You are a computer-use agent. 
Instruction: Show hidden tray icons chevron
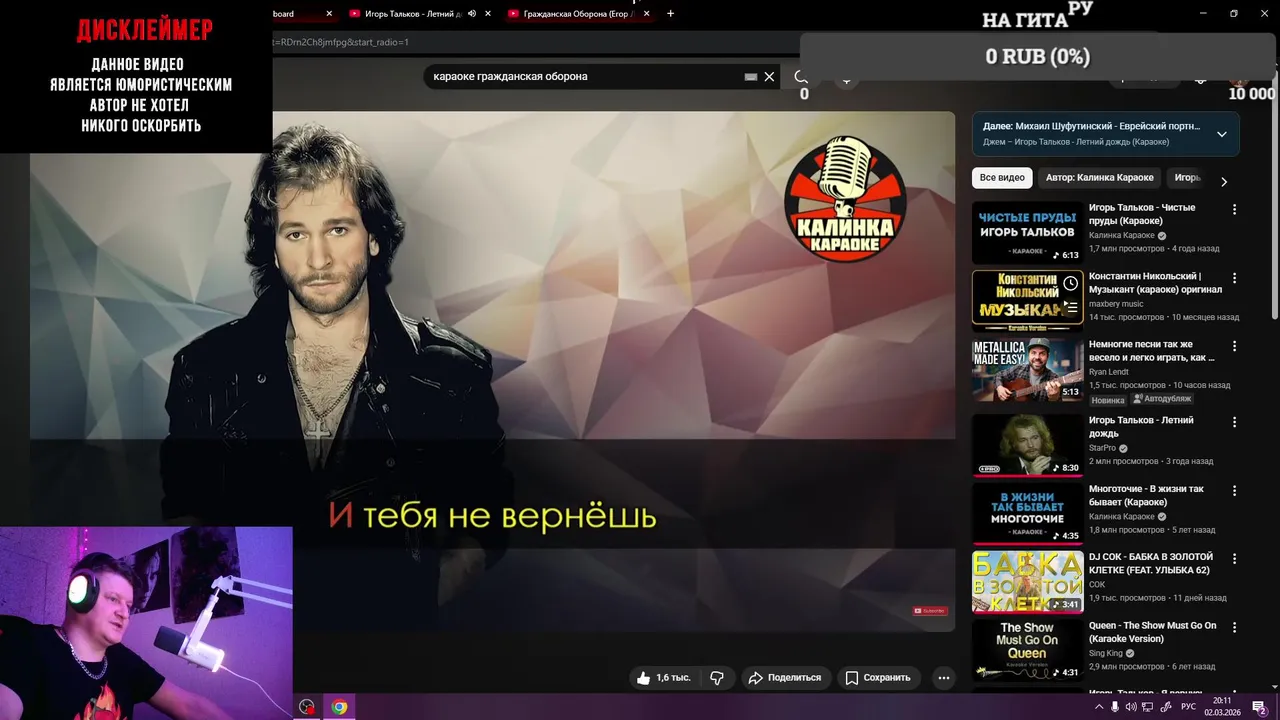click(x=1099, y=707)
